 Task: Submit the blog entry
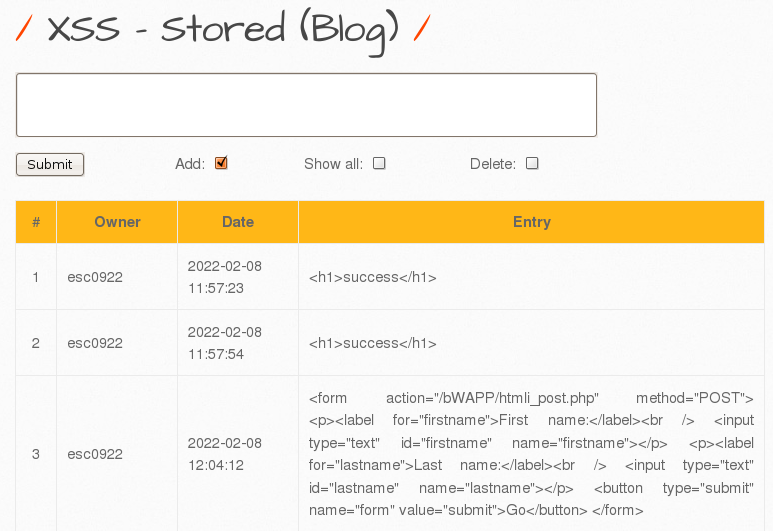(50, 164)
